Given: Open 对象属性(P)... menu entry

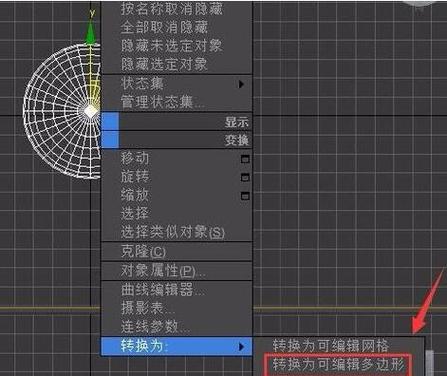Looking at the screenshot, I should 177,271.
